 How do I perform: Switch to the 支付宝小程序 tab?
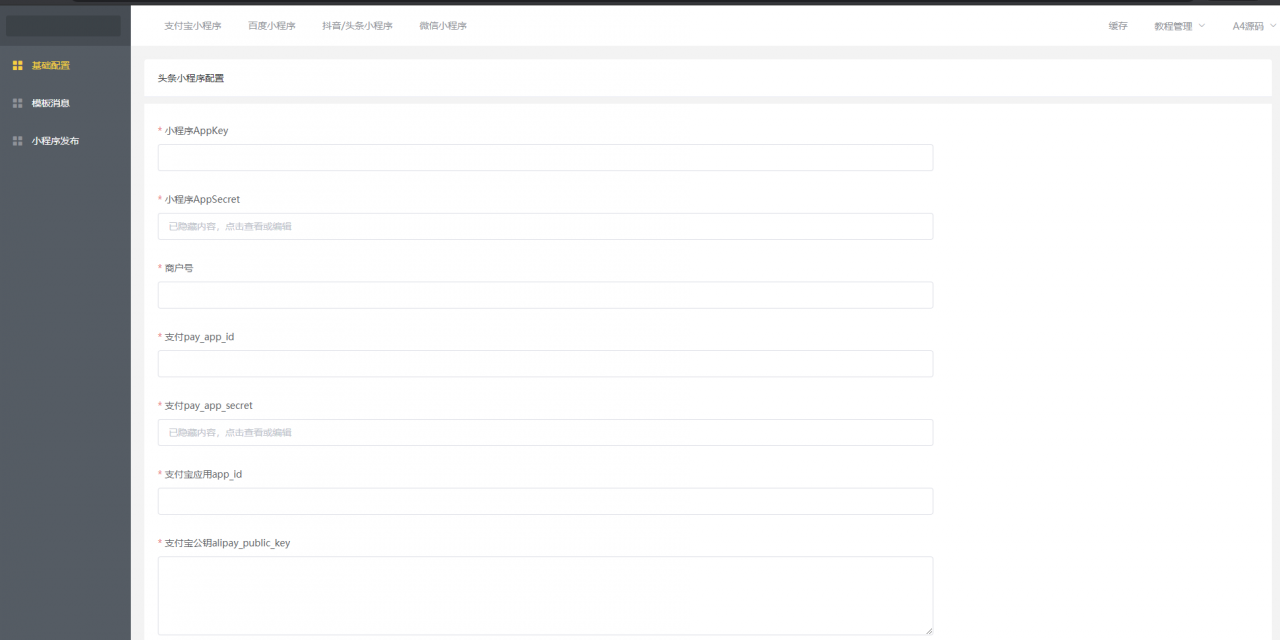(x=193, y=26)
